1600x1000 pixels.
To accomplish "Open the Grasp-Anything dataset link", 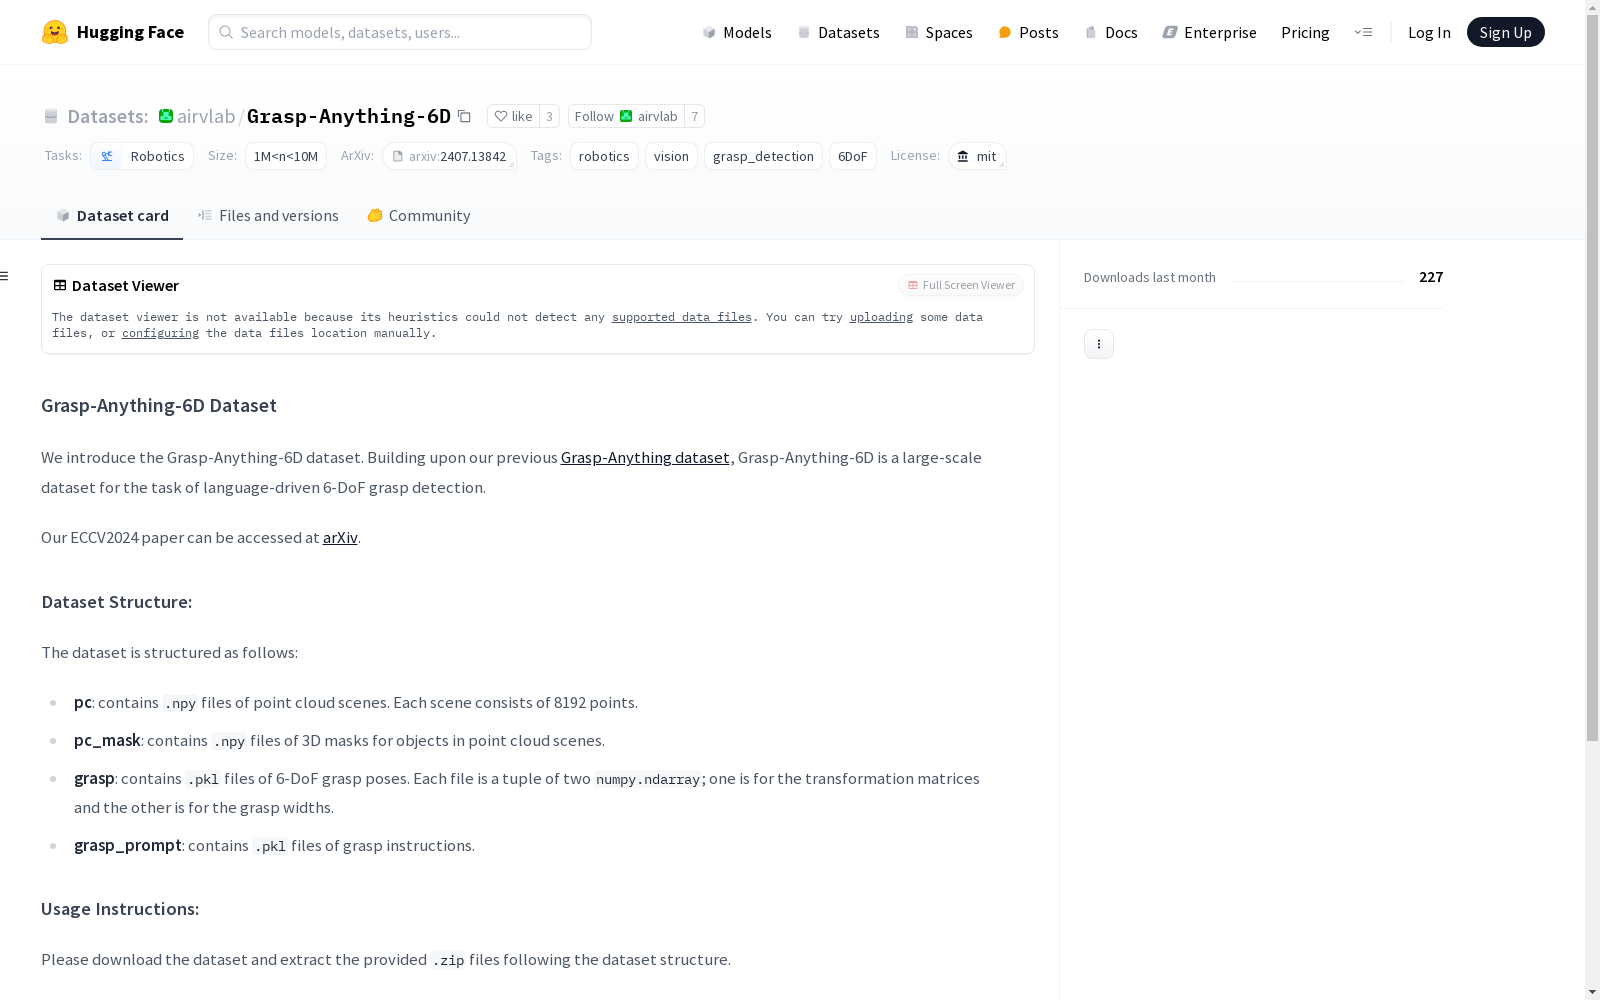I will (645, 457).
